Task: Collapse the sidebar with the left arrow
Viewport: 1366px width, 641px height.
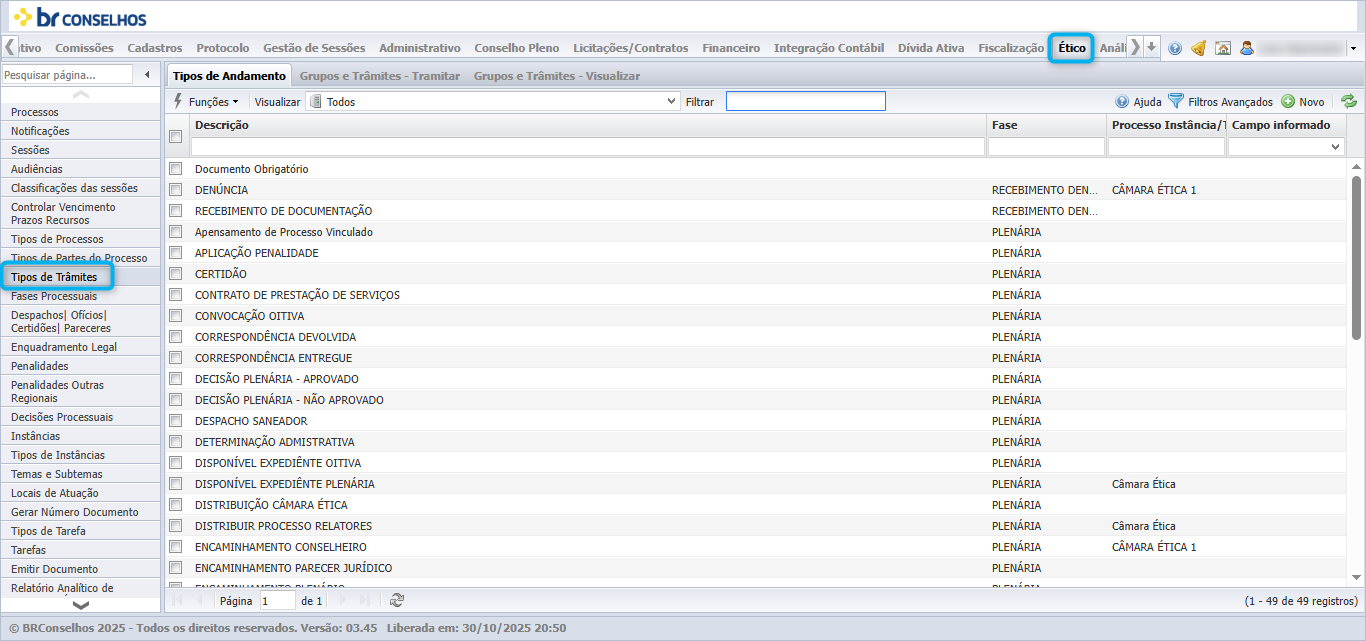Action: (x=148, y=75)
